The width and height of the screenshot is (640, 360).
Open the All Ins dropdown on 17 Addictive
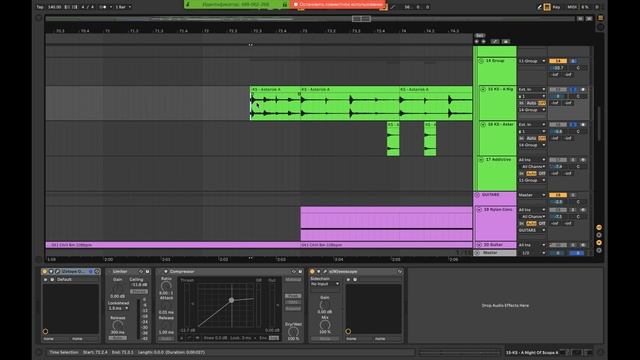coord(532,160)
